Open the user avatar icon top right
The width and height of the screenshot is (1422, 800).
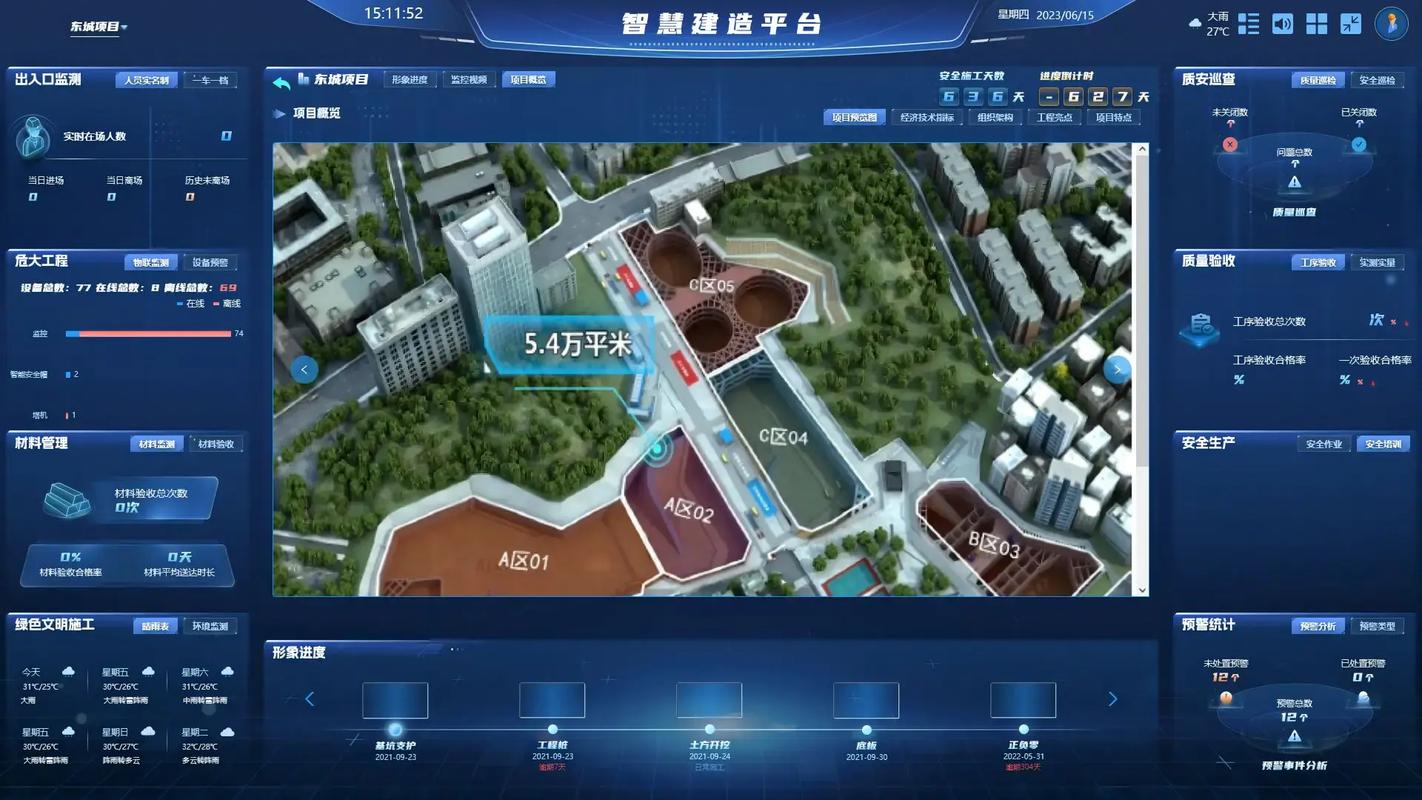(x=1393, y=24)
